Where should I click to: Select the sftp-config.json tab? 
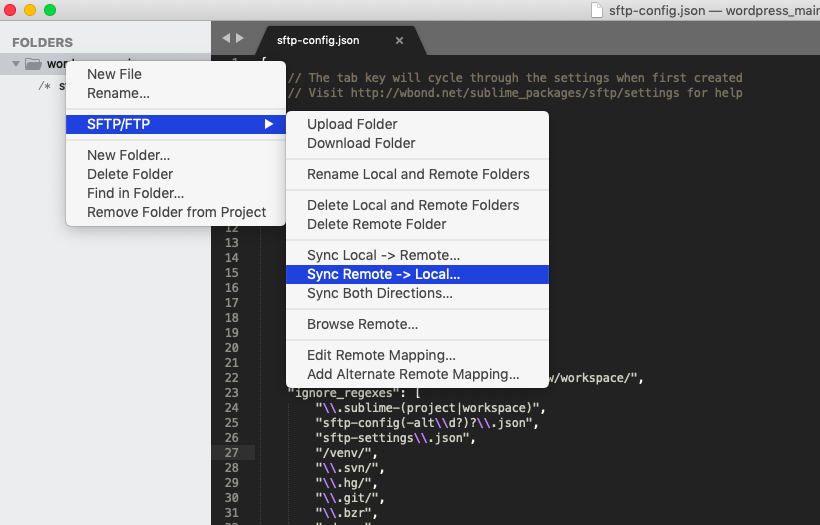pyautogui.click(x=318, y=41)
